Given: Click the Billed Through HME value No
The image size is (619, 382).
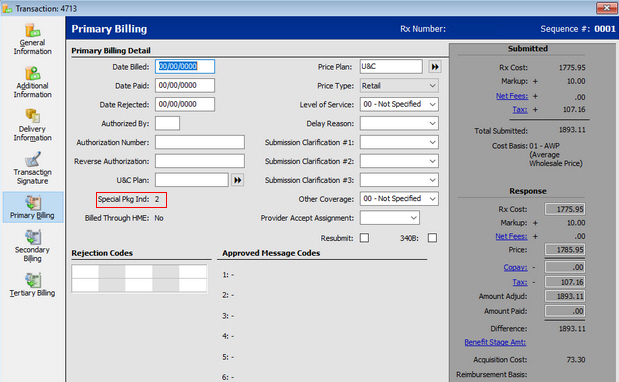Looking at the screenshot, I should [x=159, y=218].
